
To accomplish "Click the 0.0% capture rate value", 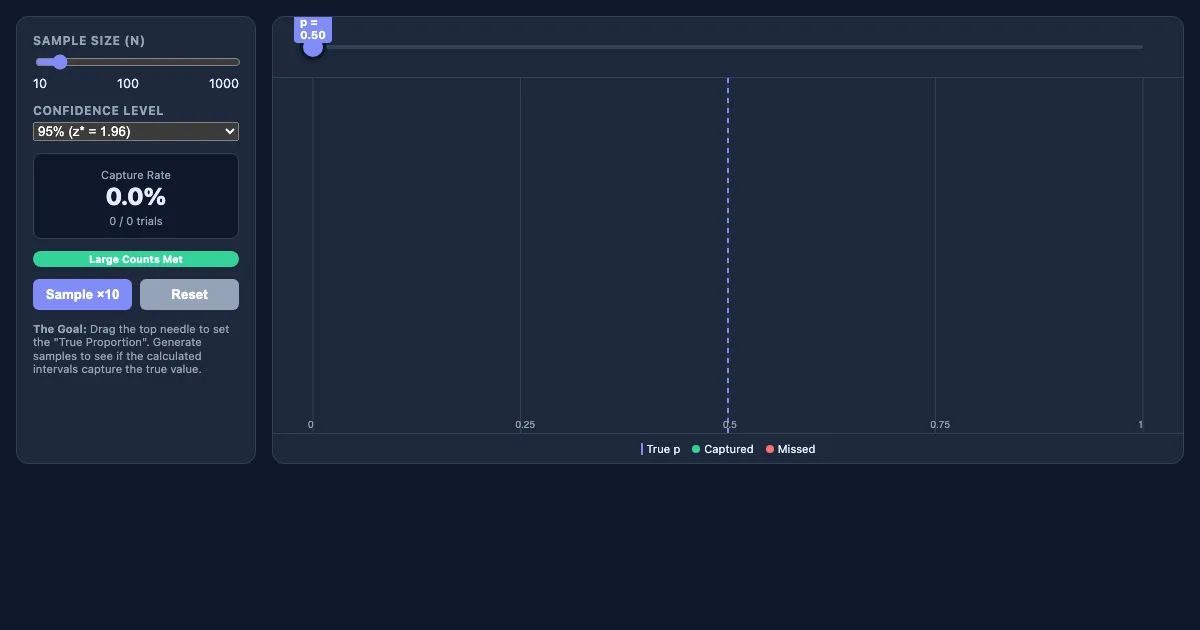I will point(136,197).
